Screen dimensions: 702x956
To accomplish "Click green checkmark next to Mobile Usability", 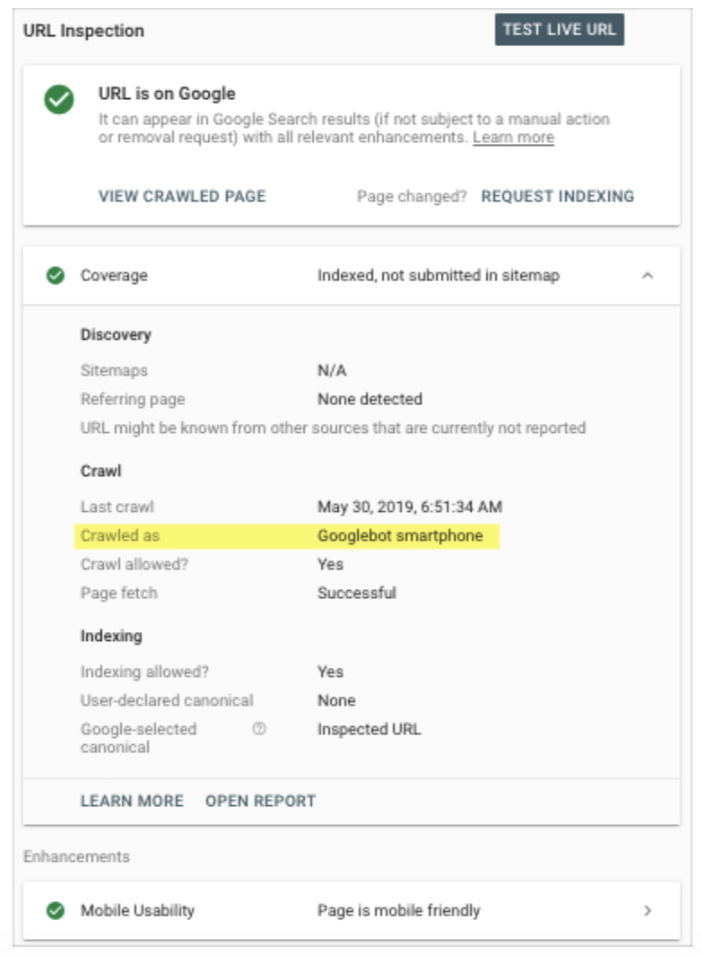I will [x=56, y=910].
